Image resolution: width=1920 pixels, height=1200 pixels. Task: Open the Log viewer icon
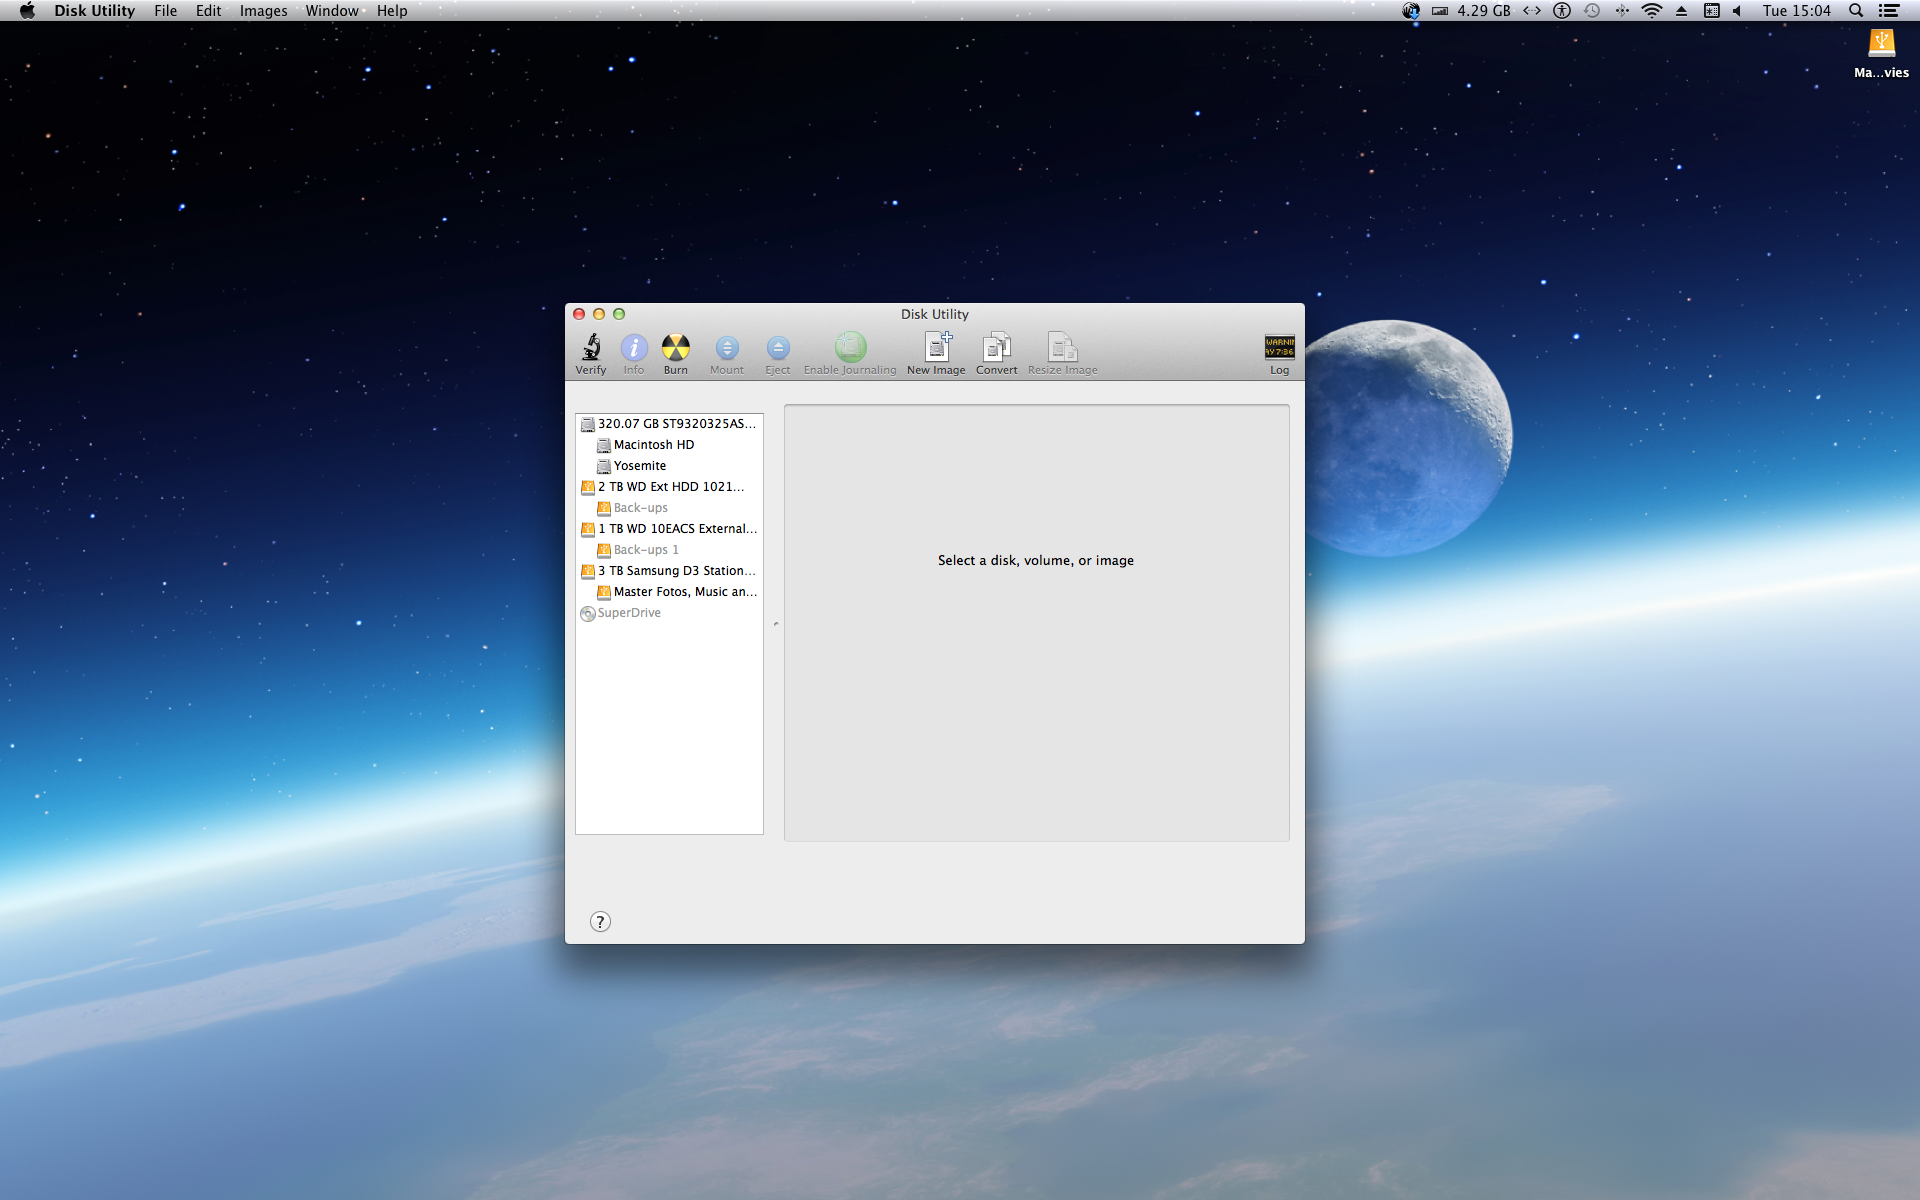1280,347
